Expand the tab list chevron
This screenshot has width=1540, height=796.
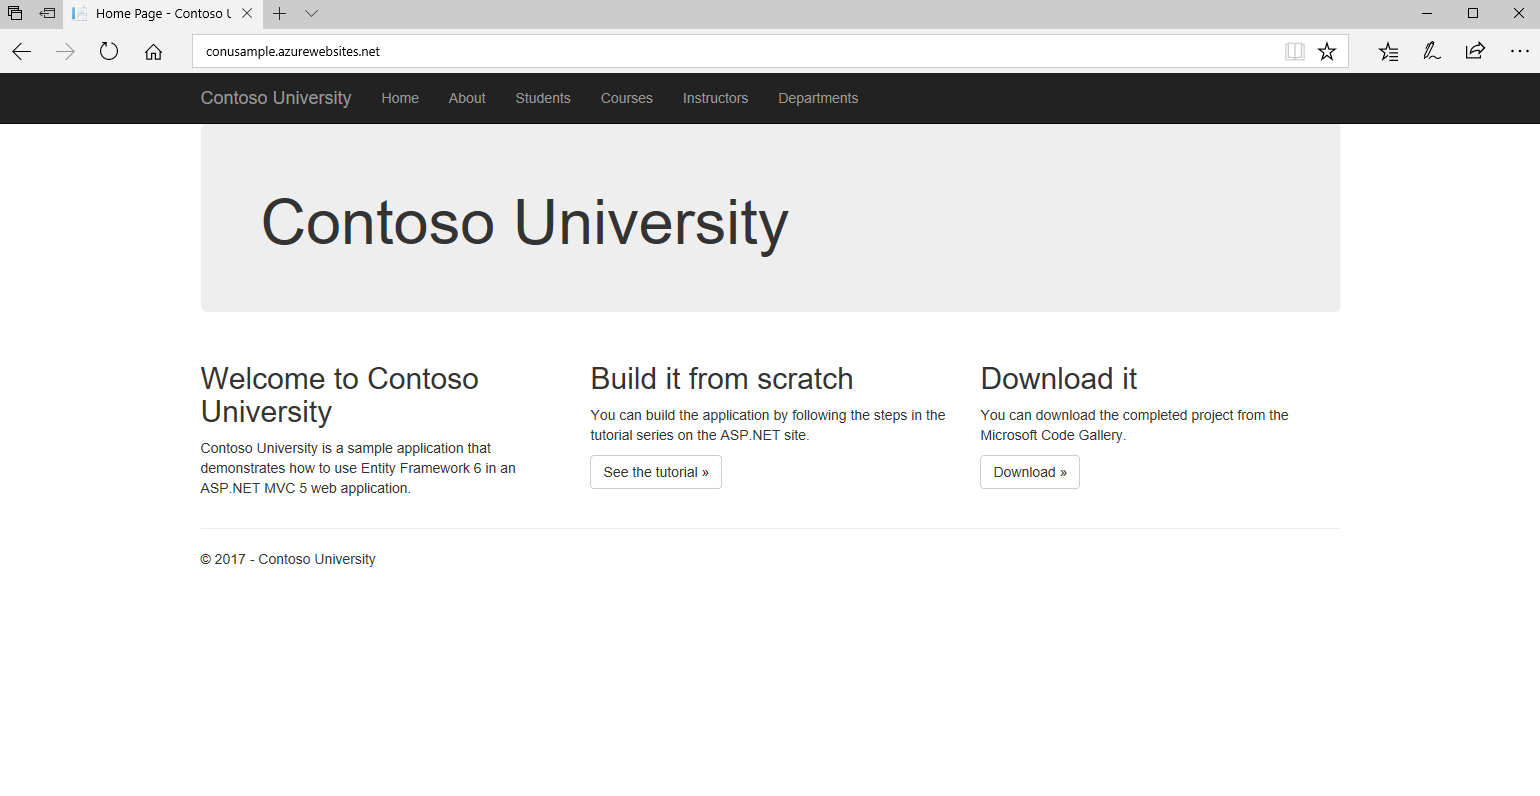coord(310,14)
